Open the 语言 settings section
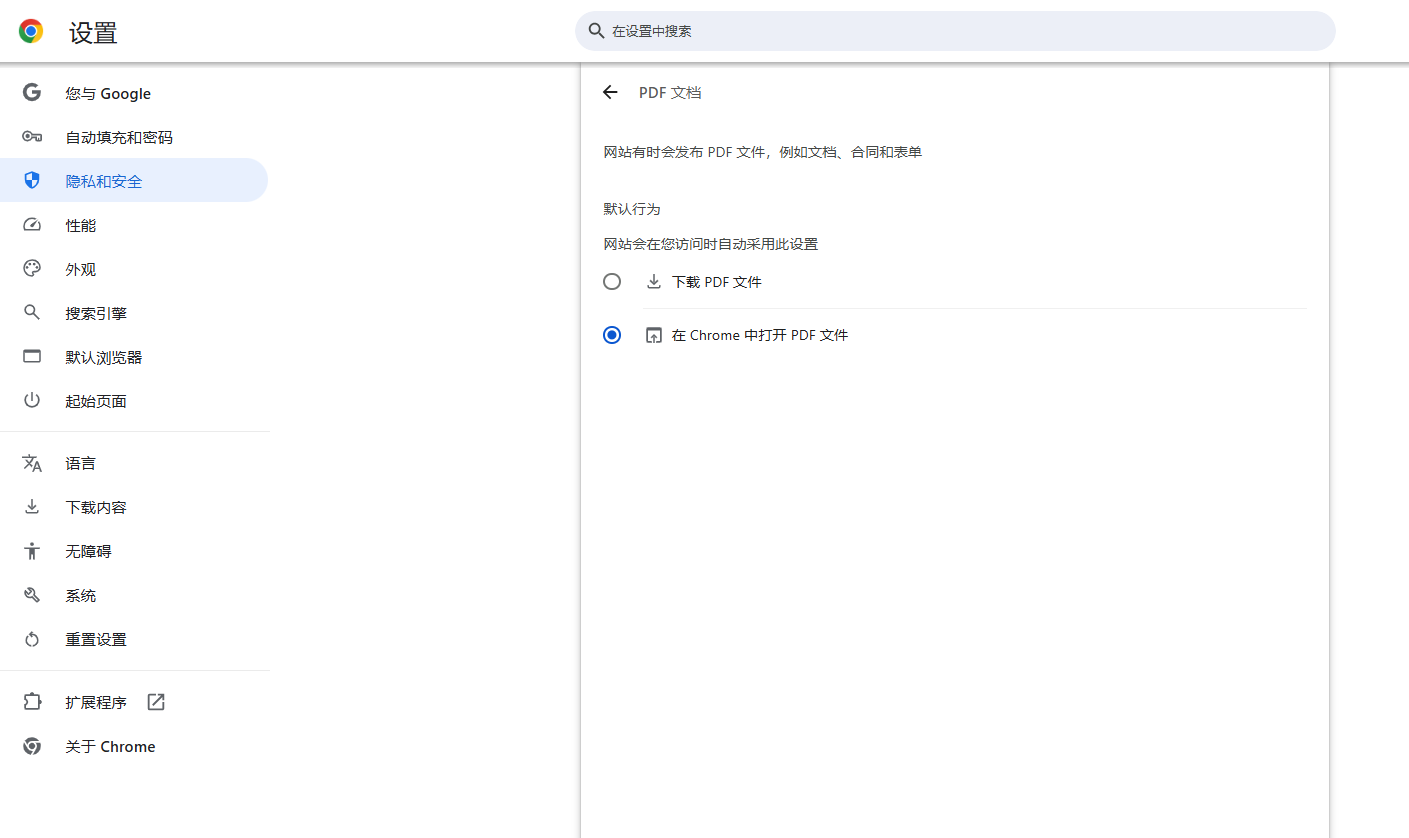This screenshot has height=838, width=1409. pos(134,463)
